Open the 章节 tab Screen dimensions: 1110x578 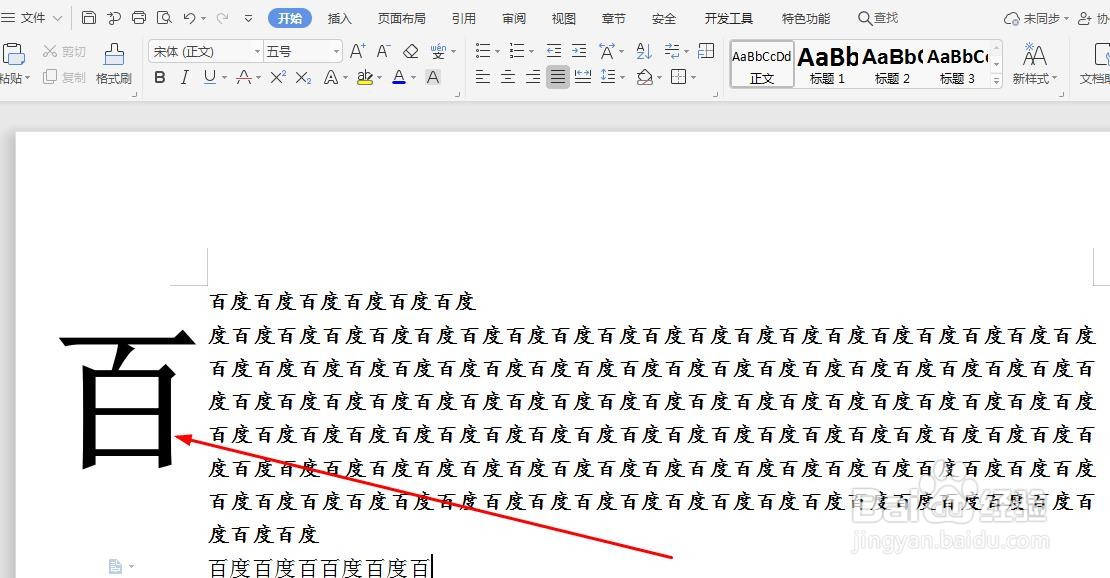point(613,18)
